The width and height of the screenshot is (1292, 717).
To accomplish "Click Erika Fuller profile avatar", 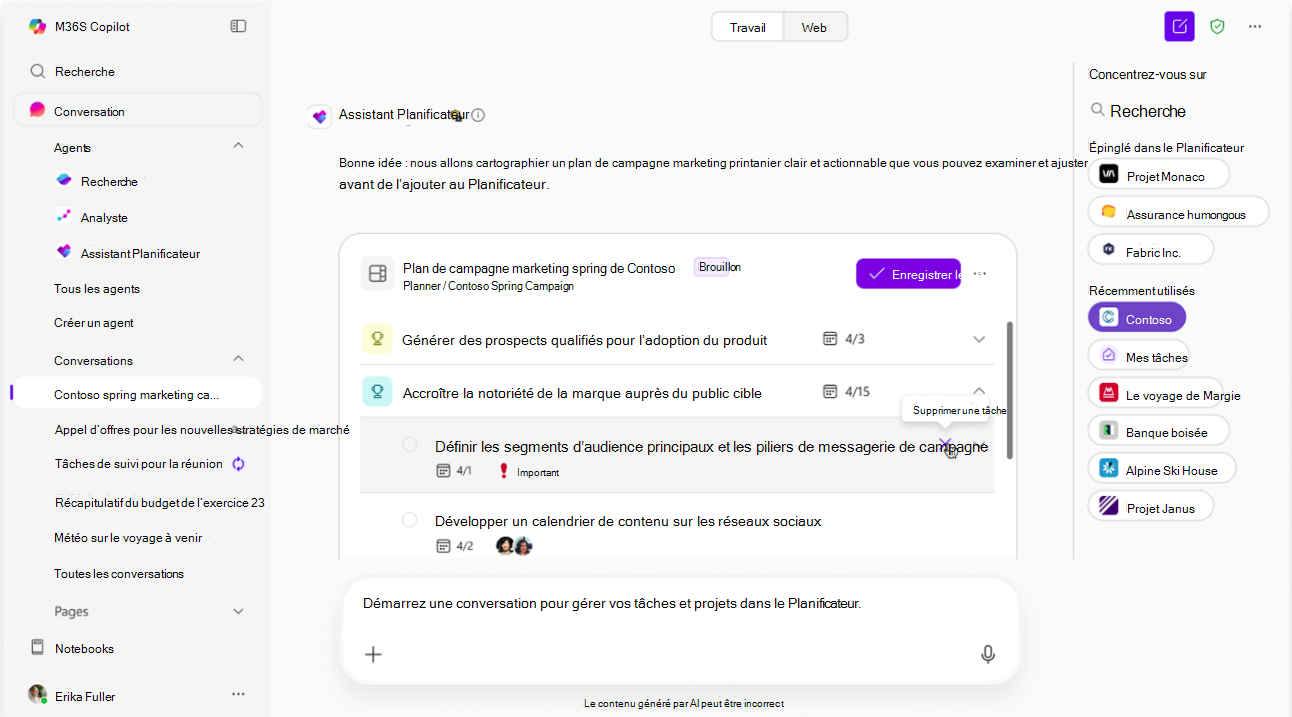I will [x=38, y=694].
